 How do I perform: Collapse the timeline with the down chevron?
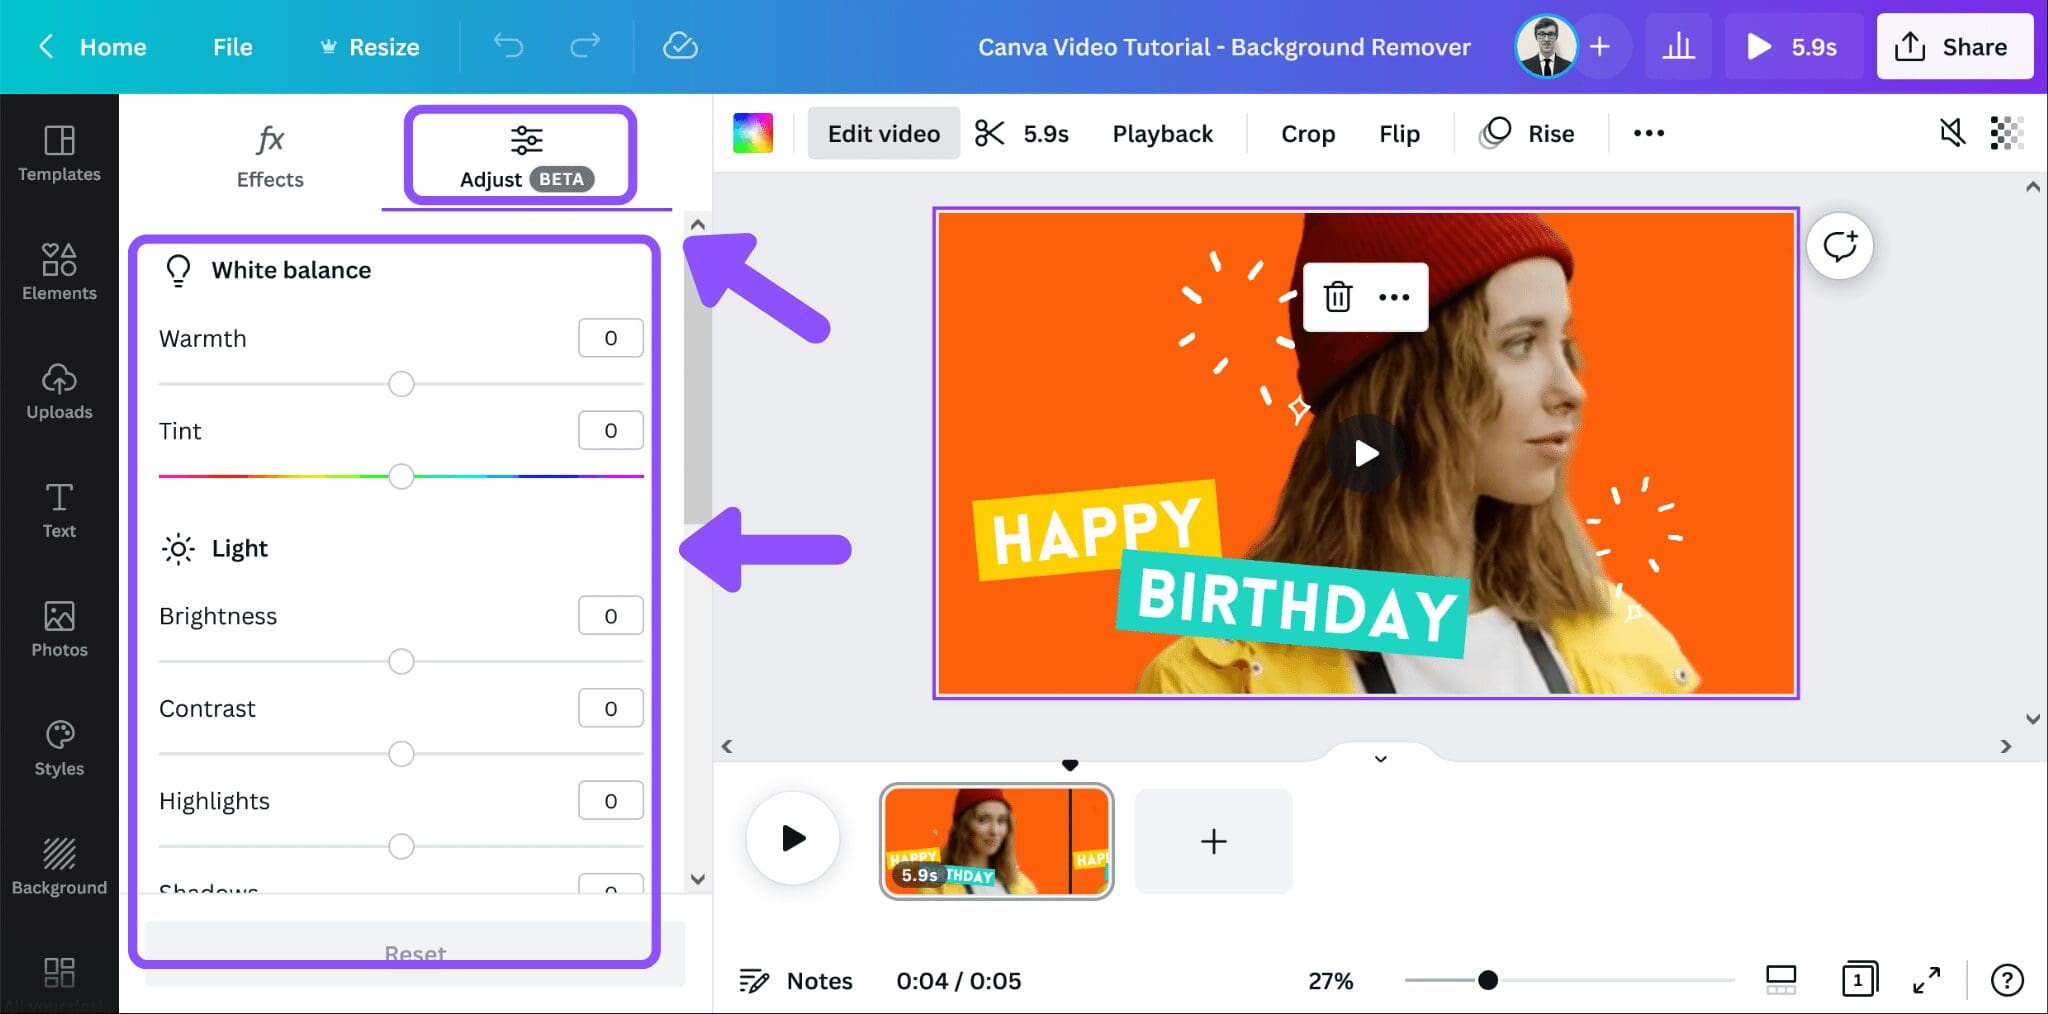[1379, 759]
